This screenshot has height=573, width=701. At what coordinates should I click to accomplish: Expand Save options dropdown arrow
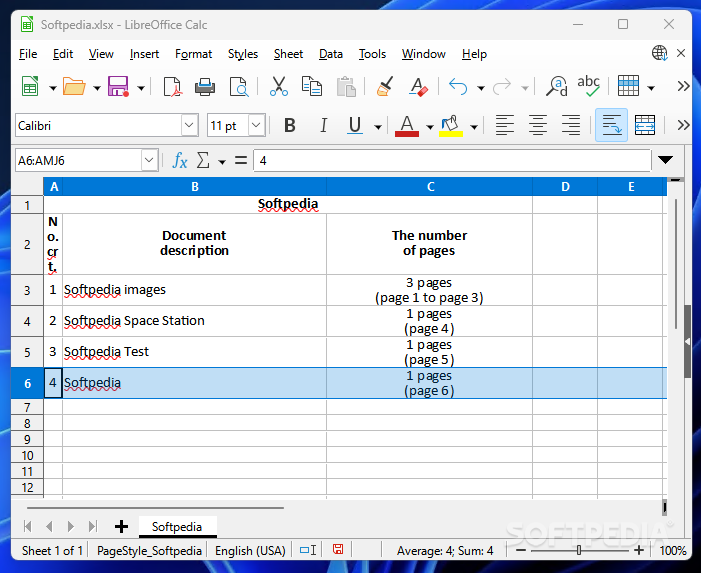[141, 88]
